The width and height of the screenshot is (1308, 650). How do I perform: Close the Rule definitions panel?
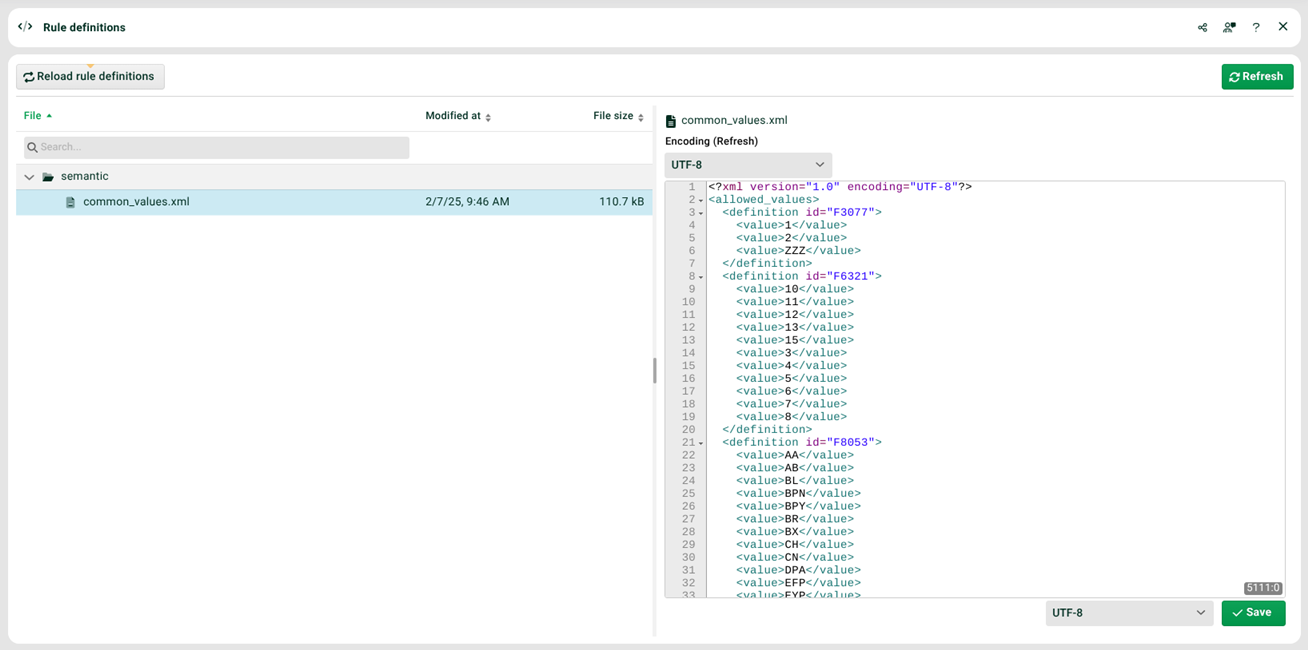[x=1283, y=27]
